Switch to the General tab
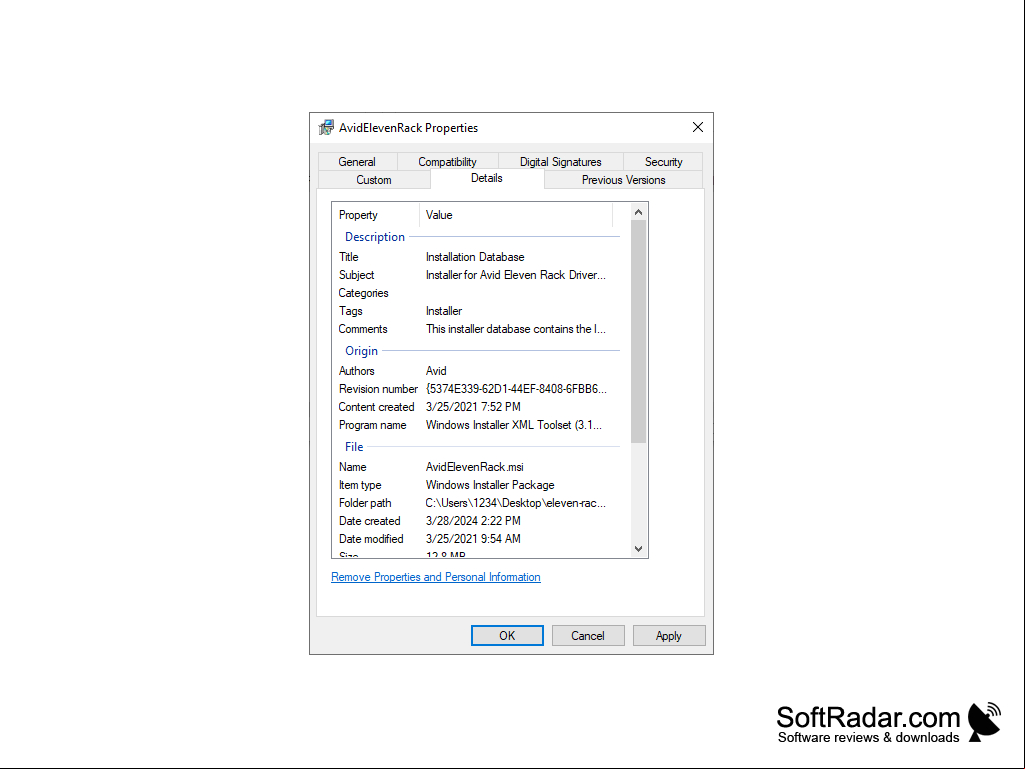Screen dimensions: 1025x769 pyautogui.click(x=357, y=162)
